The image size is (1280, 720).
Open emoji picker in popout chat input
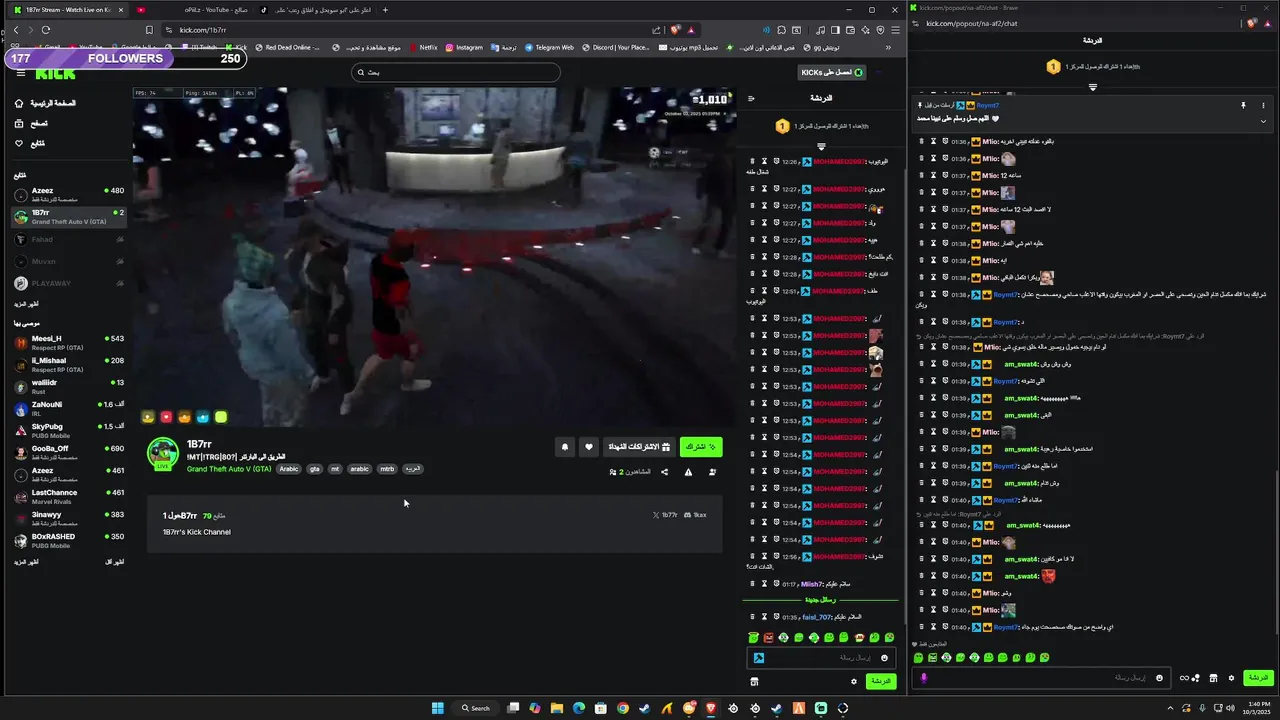[x=1159, y=678]
